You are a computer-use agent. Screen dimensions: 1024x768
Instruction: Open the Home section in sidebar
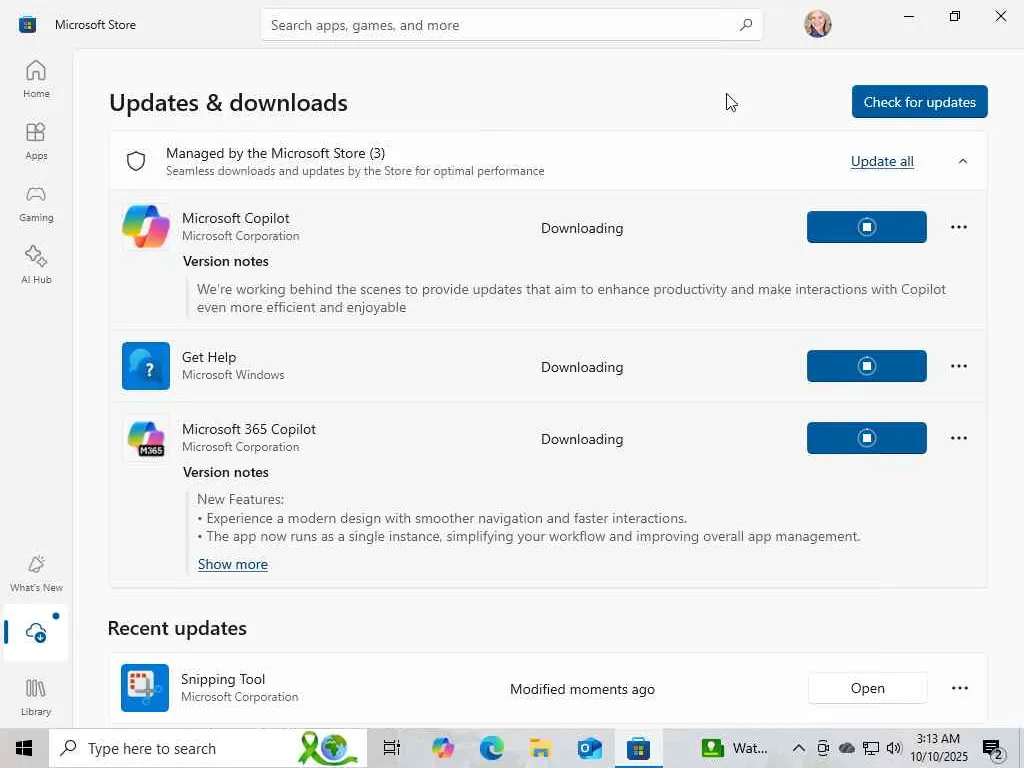36,79
